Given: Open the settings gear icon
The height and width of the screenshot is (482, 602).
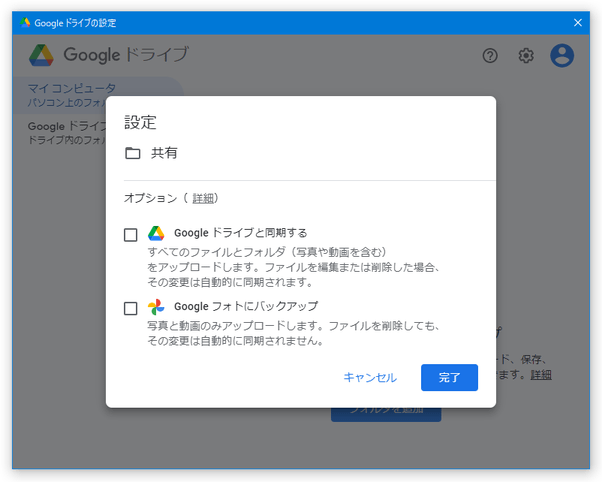Looking at the screenshot, I should point(526,56).
